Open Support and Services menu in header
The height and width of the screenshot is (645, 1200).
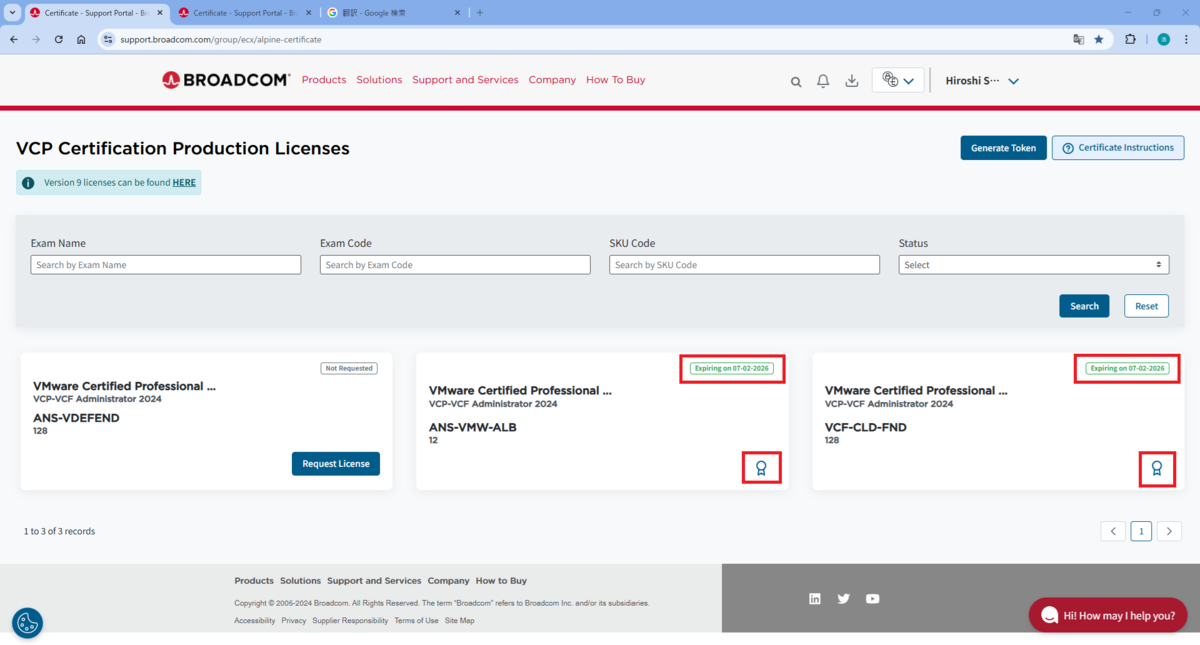tap(465, 80)
